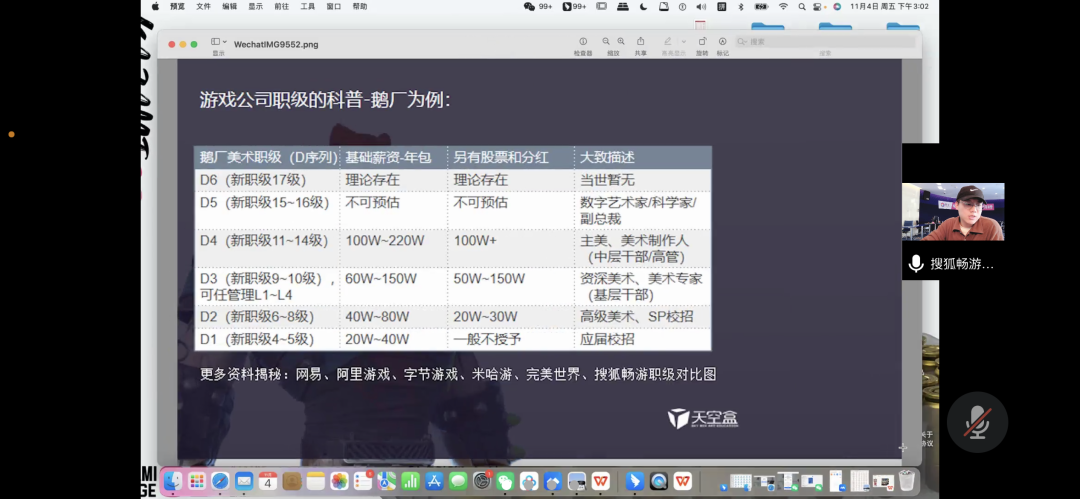Open the Share (共享) button in Preview
The height and width of the screenshot is (499, 1080).
tap(641, 41)
